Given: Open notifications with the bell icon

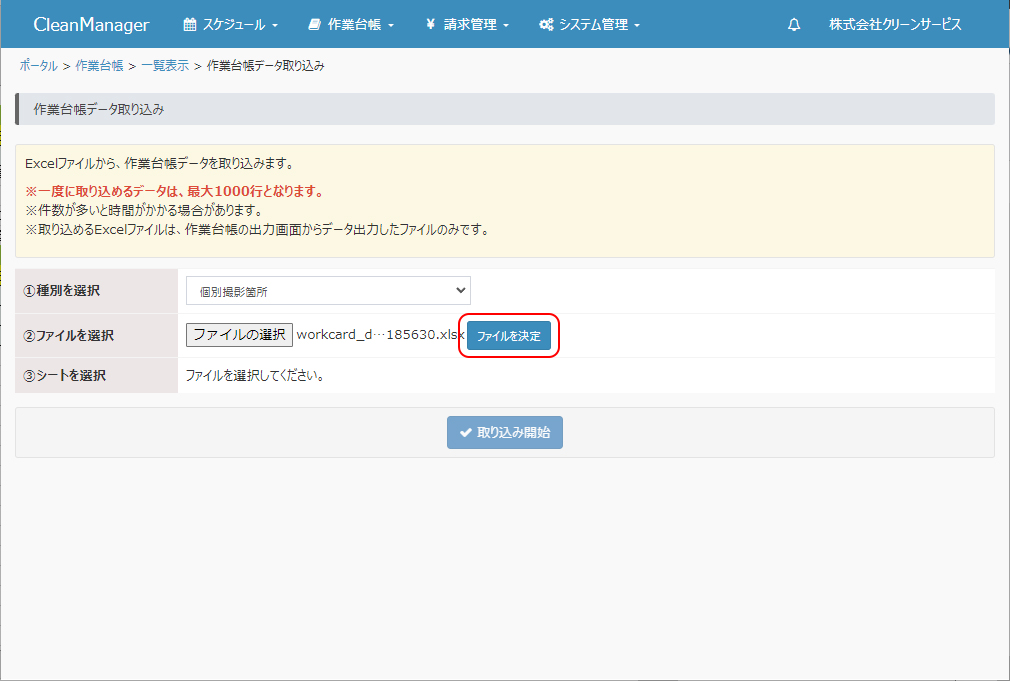Looking at the screenshot, I should [x=794, y=25].
